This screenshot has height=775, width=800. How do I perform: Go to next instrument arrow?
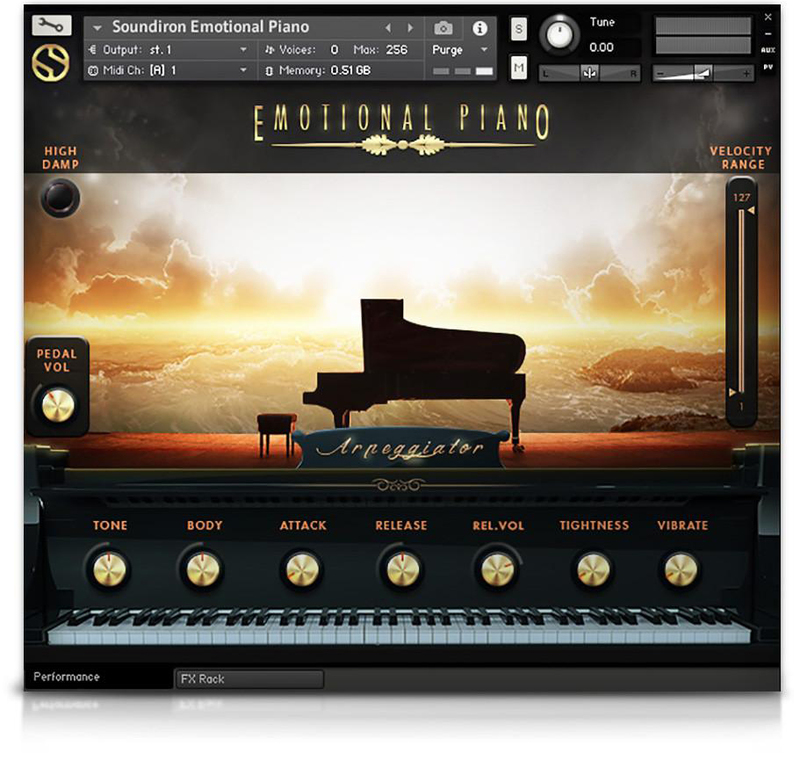tap(410, 28)
